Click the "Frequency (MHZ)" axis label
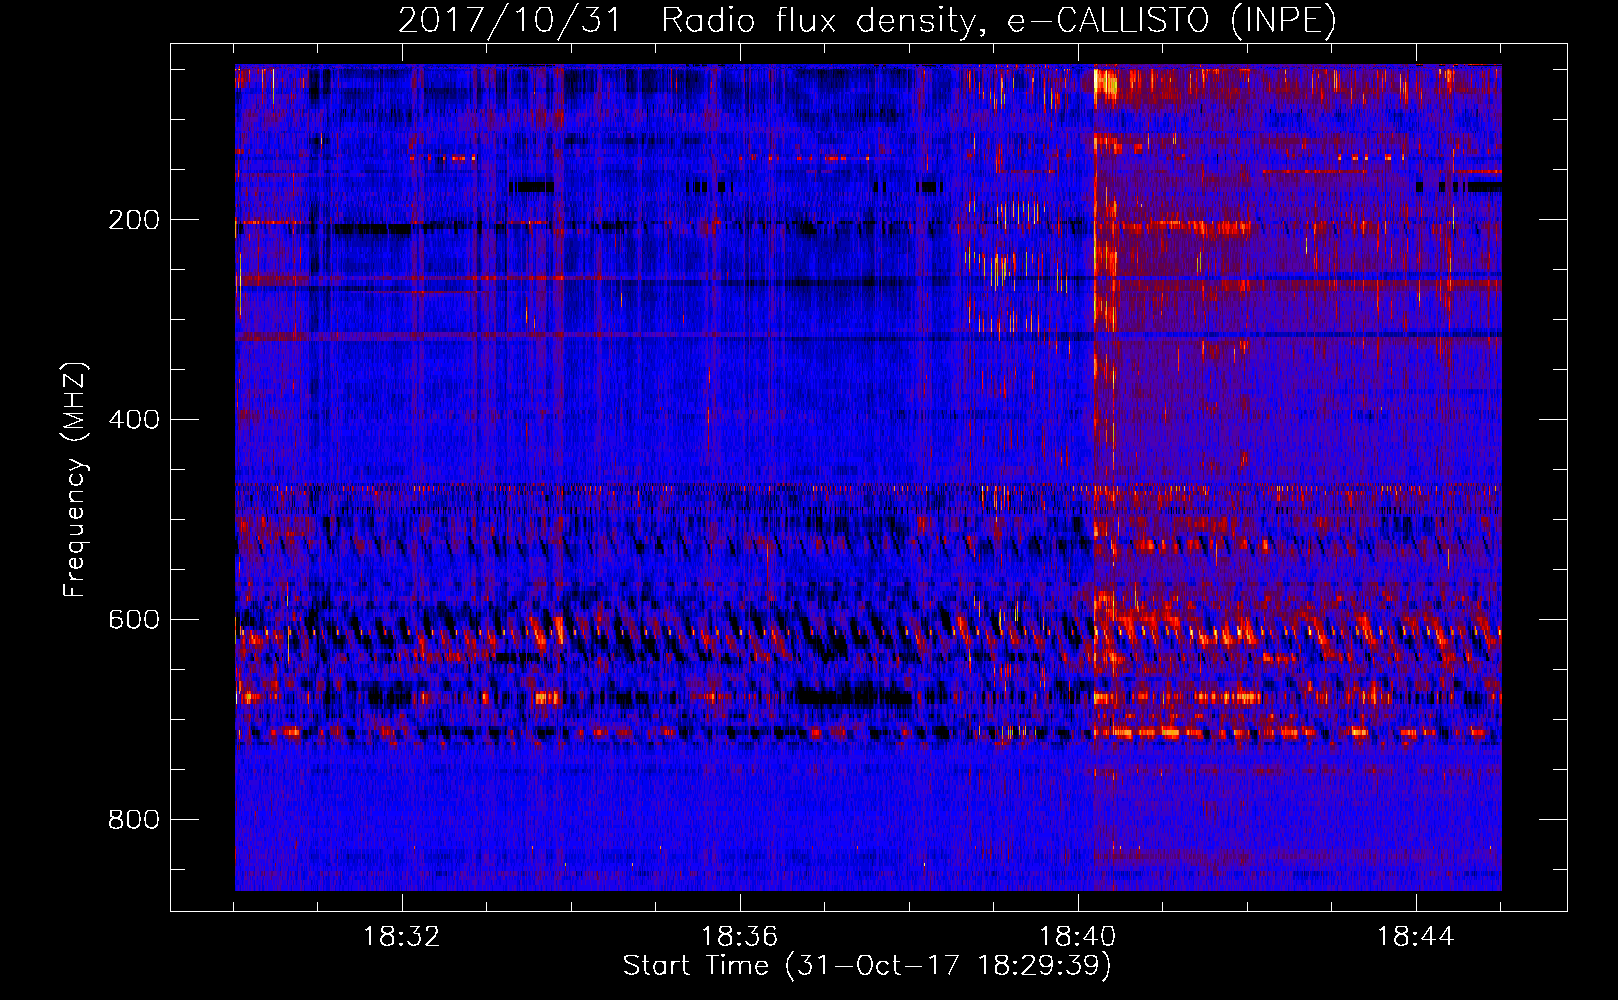1618x1000 pixels. [x=74, y=480]
